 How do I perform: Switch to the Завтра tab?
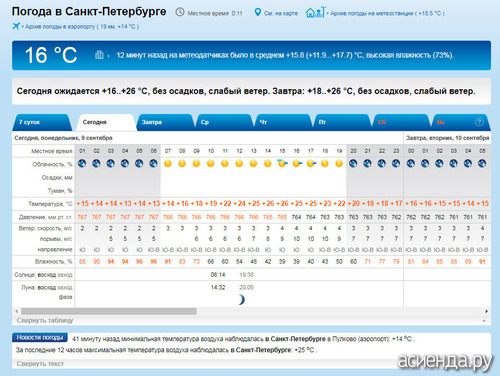coord(164,122)
